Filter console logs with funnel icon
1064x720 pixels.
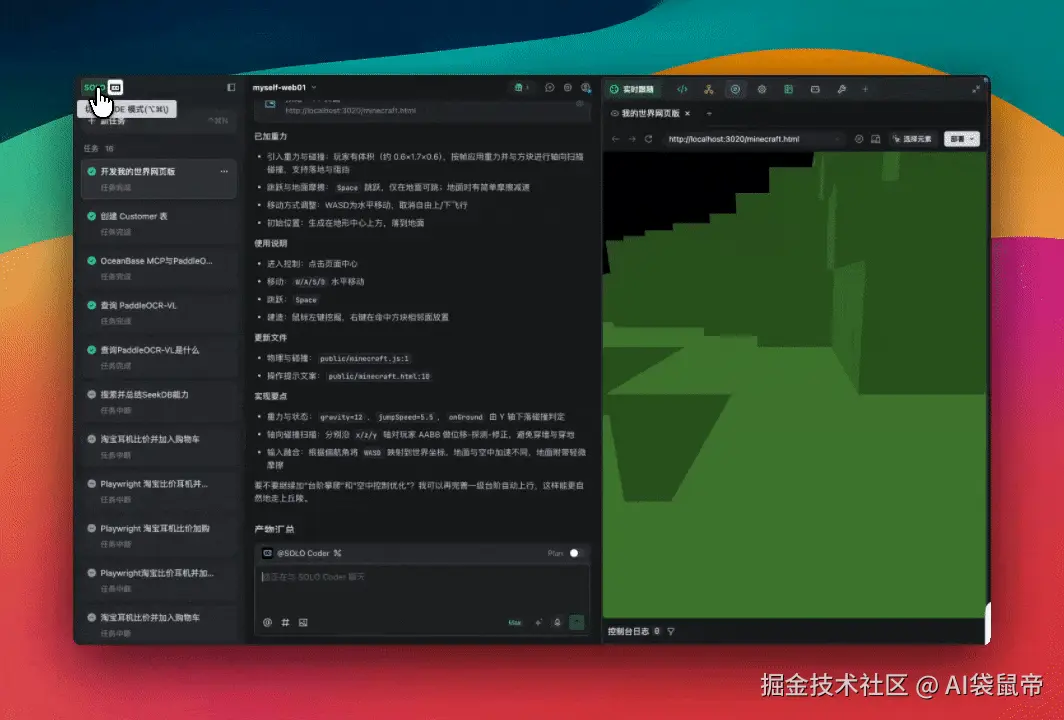(671, 632)
